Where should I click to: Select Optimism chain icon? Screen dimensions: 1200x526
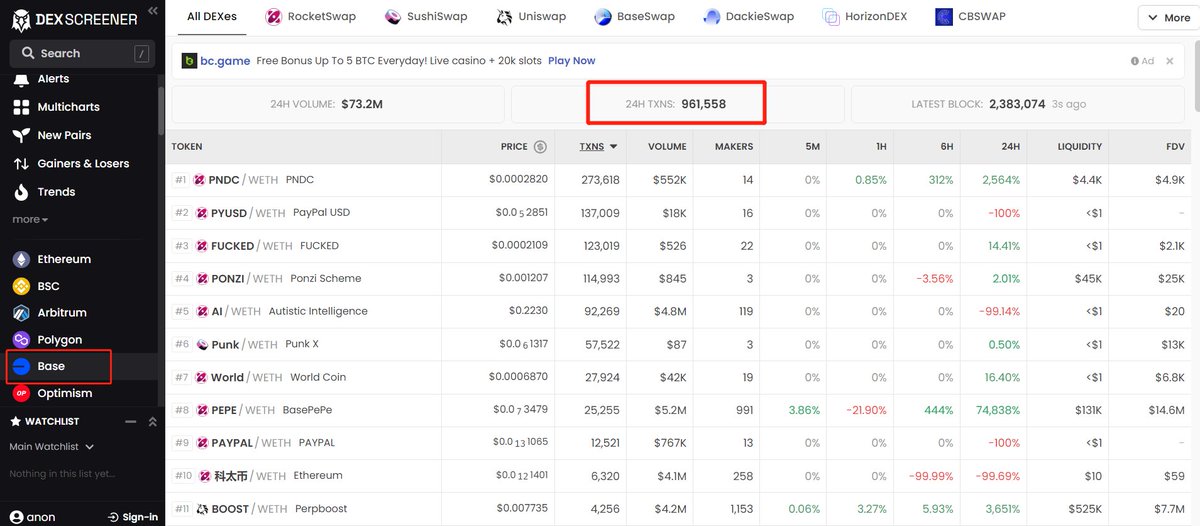point(21,393)
